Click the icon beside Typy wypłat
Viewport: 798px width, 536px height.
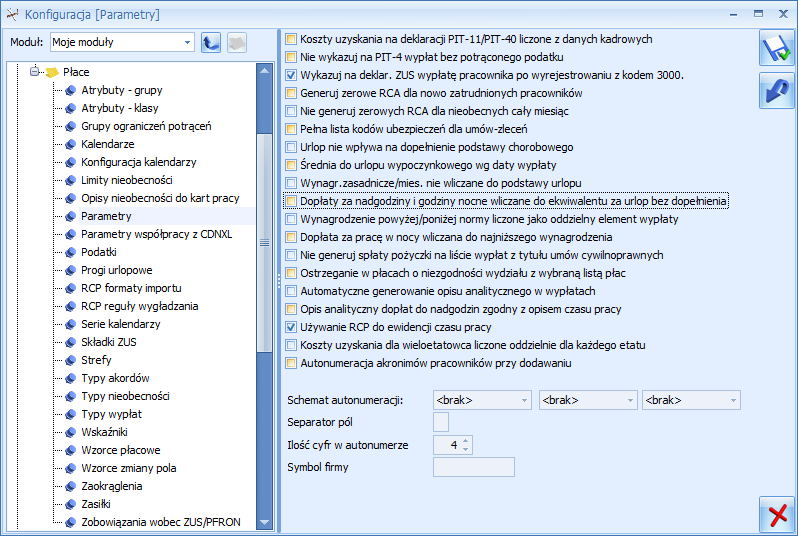point(71,414)
